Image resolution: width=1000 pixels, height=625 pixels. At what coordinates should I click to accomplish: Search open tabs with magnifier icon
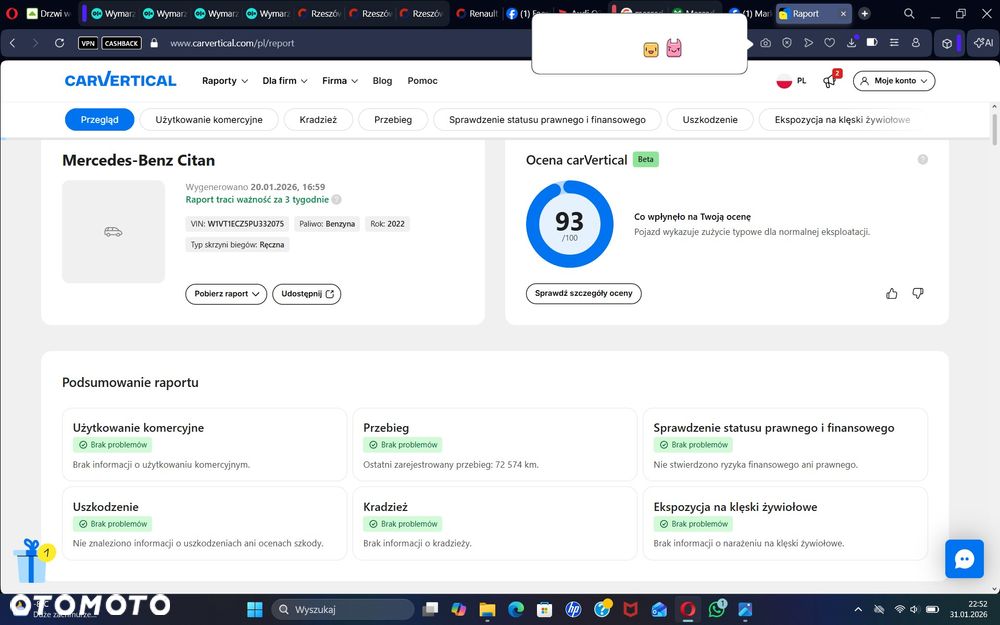909,13
